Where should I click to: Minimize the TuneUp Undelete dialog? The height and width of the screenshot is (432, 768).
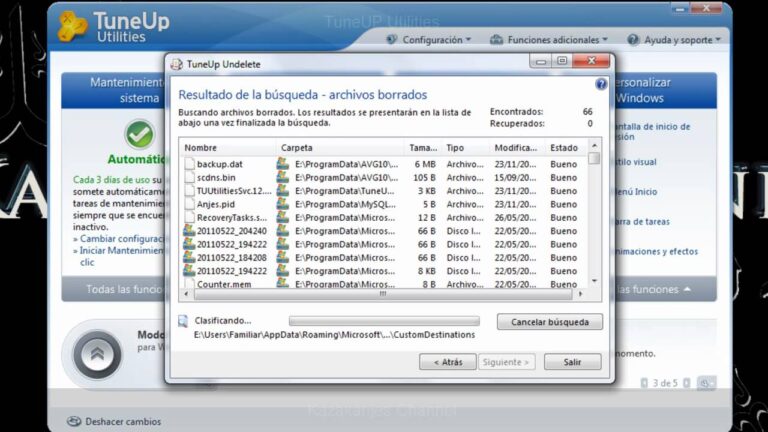point(541,61)
